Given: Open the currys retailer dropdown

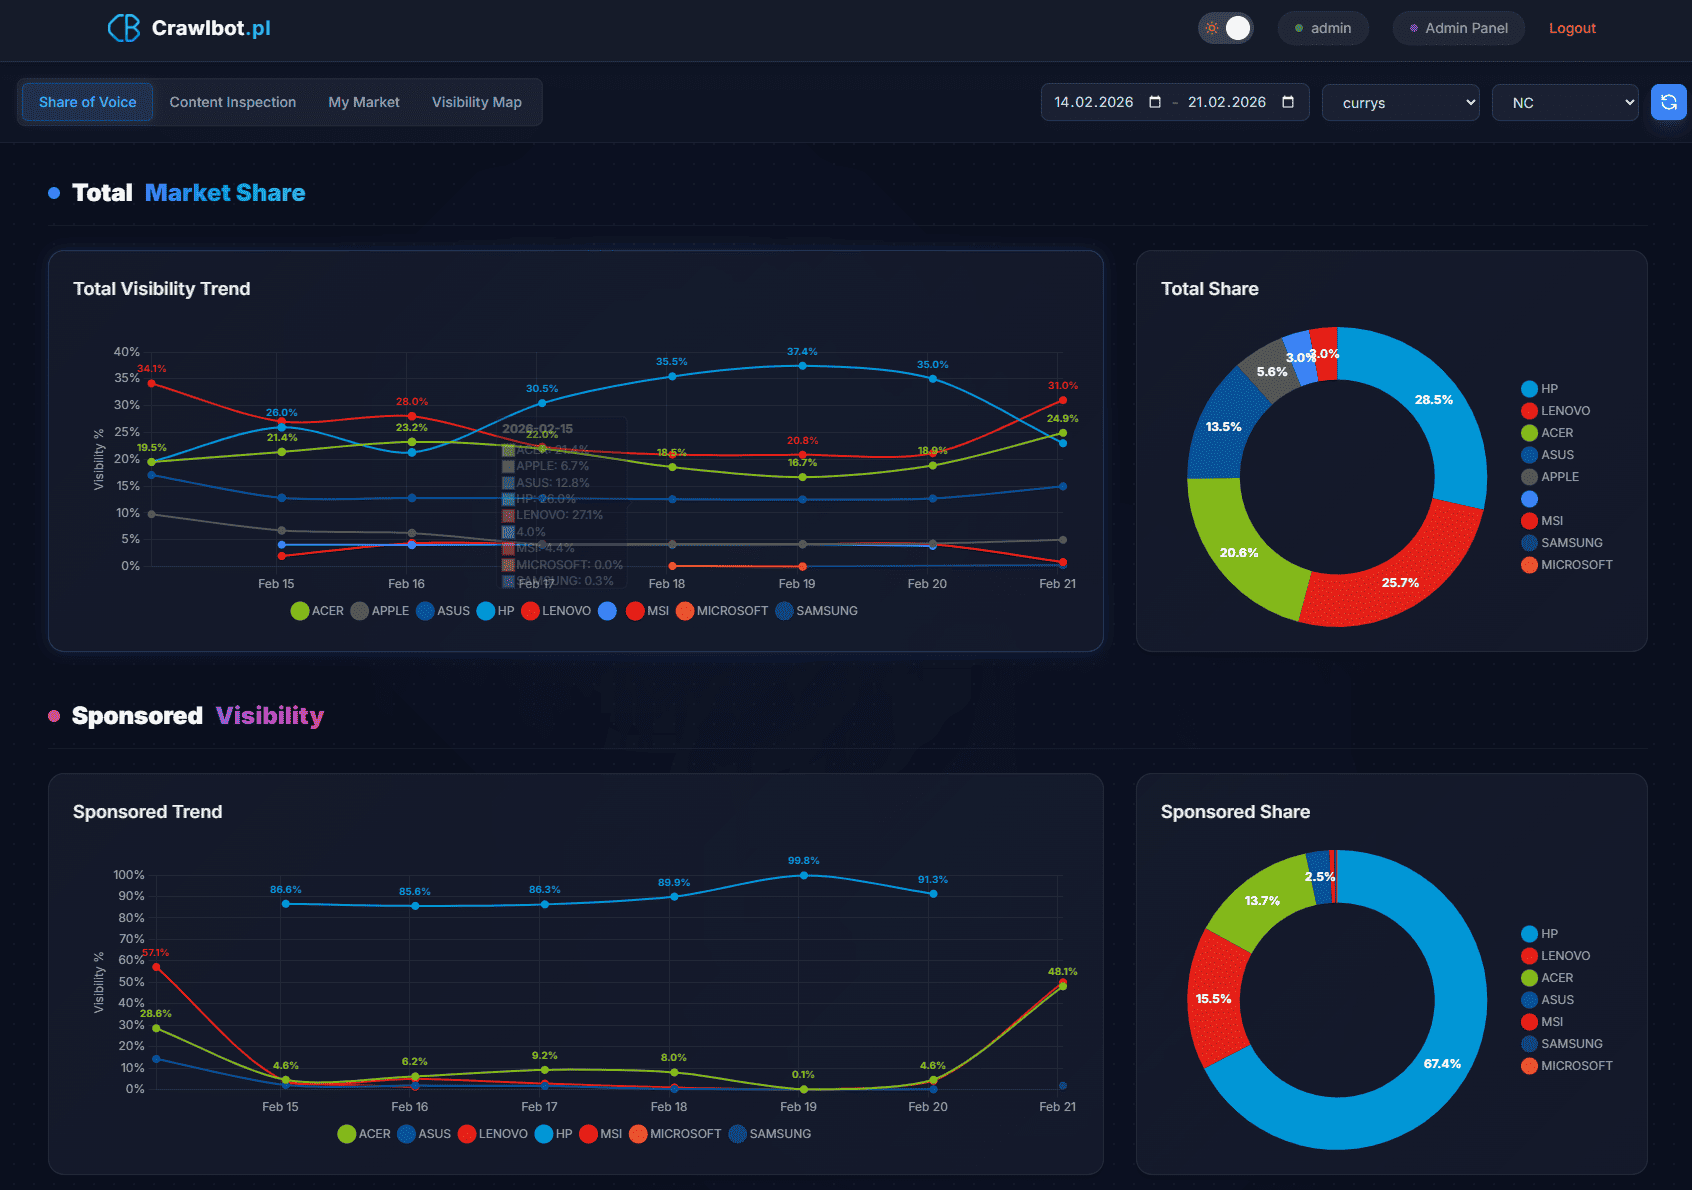Looking at the screenshot, I should coord(1400,102).
